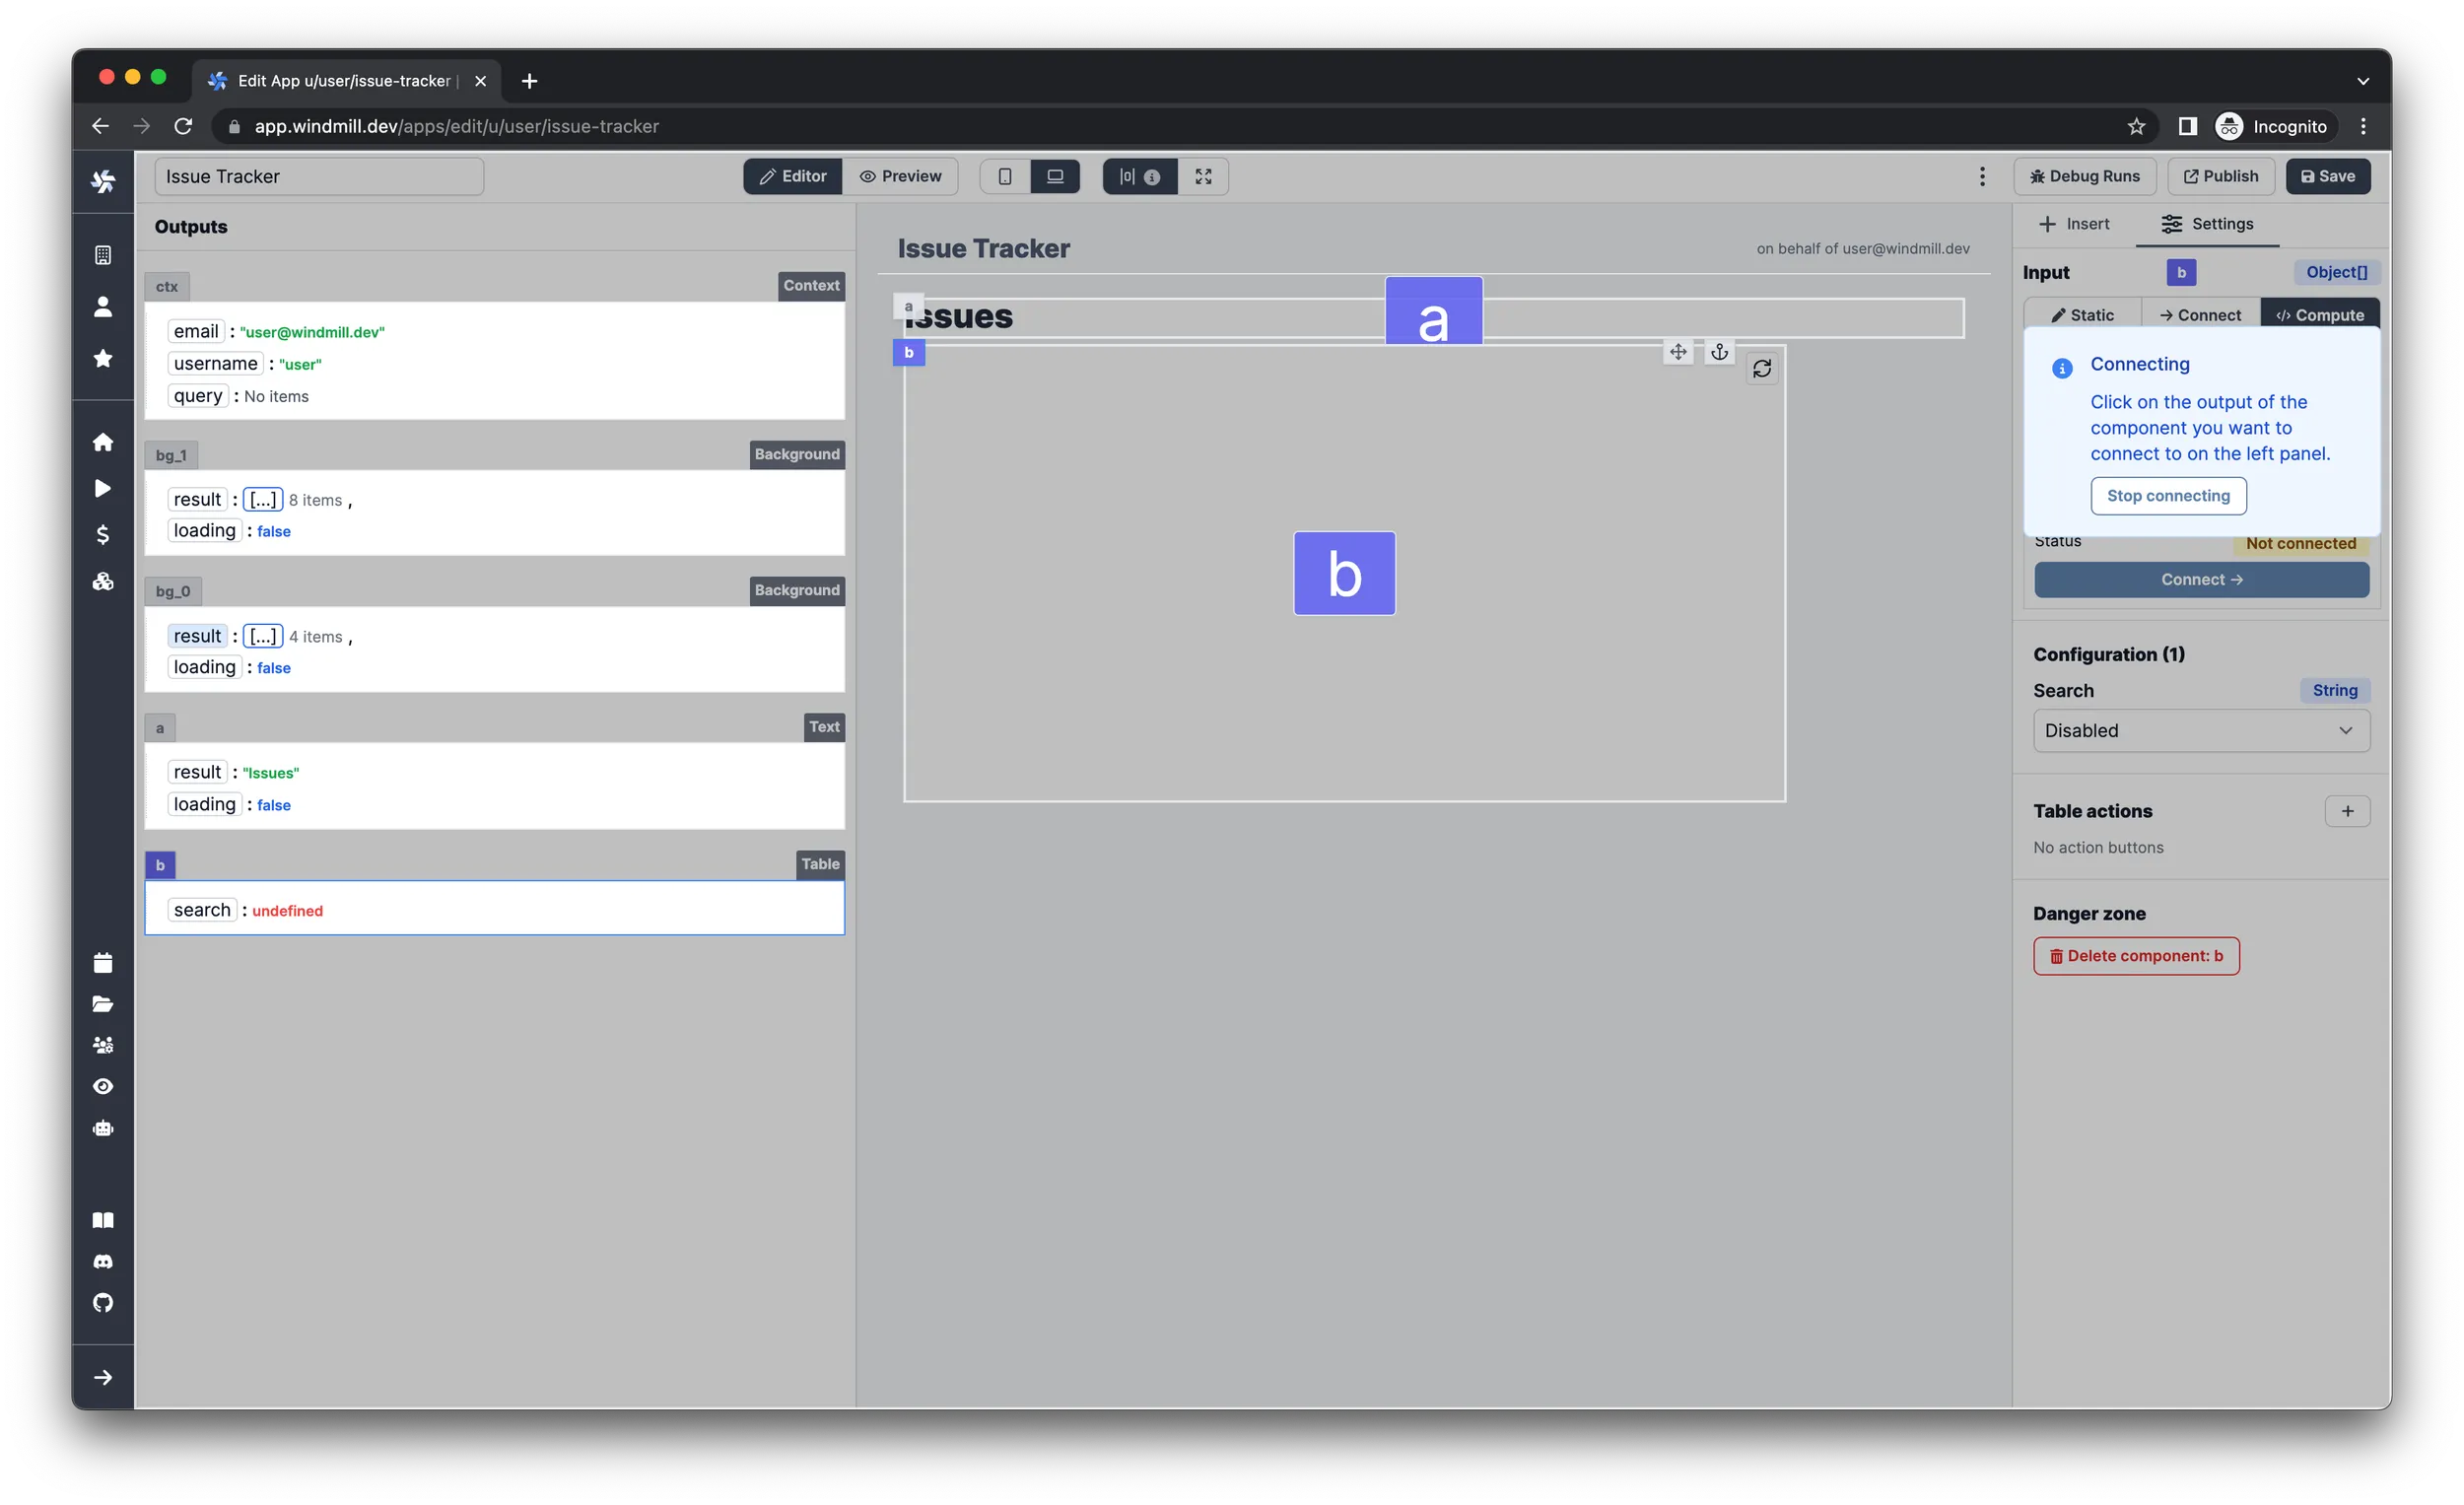
Task: Open Schedules via the calendar sidebar icon
Action: 103,962
